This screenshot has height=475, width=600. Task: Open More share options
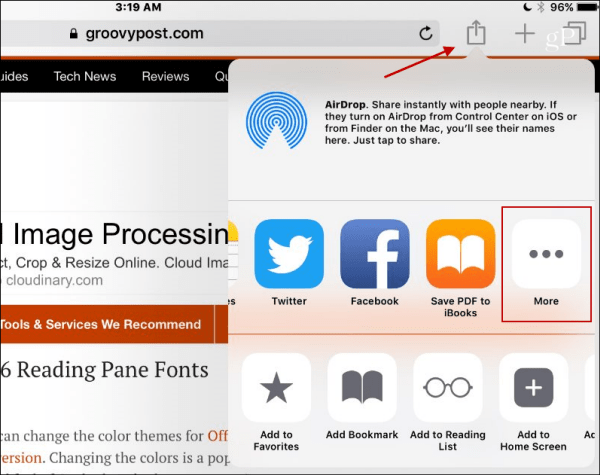[x=546, y=254]
